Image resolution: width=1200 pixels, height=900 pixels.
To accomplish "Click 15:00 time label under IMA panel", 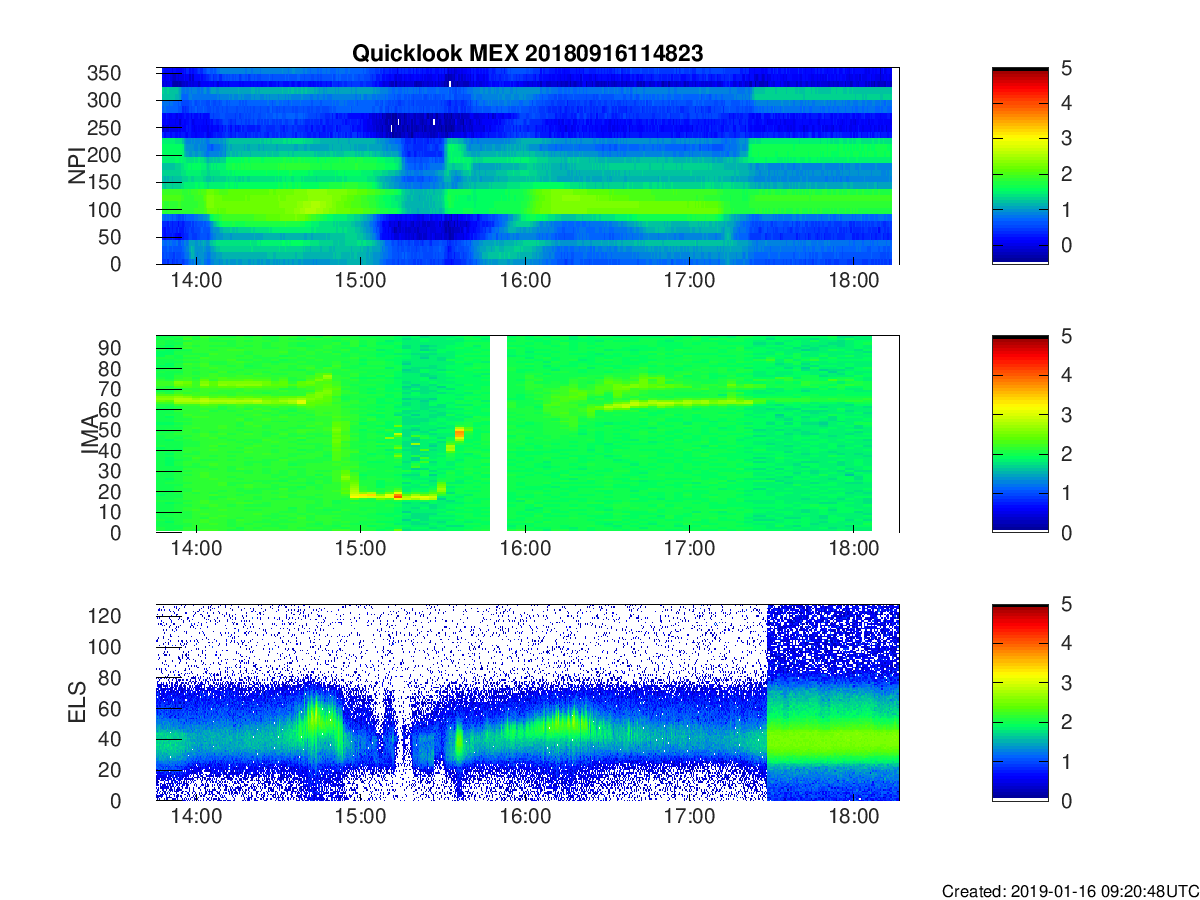I will [x=360, y=549].
